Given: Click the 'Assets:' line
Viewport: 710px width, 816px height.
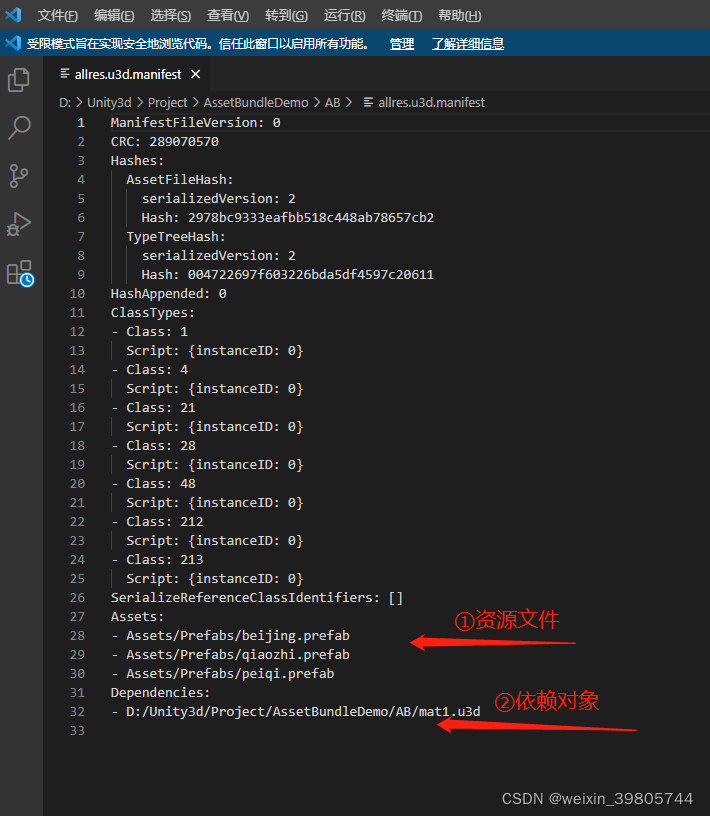Looking at the screenshot, I should pos(137,617).
